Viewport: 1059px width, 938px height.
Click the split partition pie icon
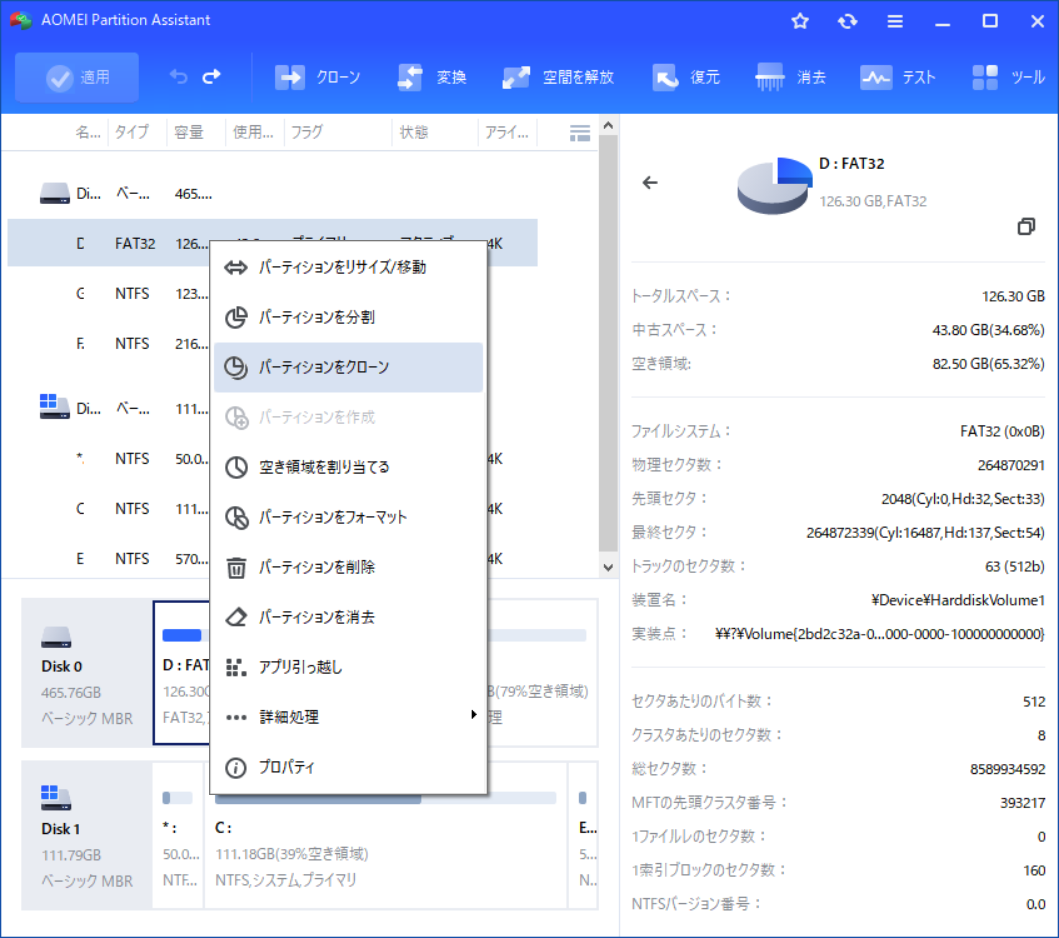pyautogui.click(x=236, y=317)
